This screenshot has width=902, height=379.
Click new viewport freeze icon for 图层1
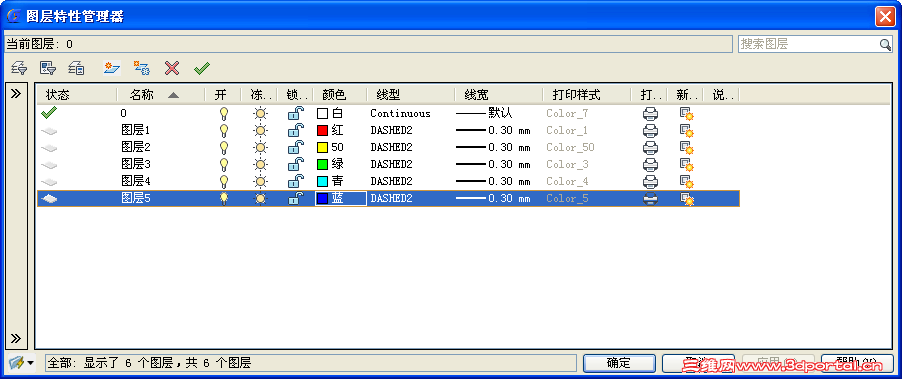[686, 131]
